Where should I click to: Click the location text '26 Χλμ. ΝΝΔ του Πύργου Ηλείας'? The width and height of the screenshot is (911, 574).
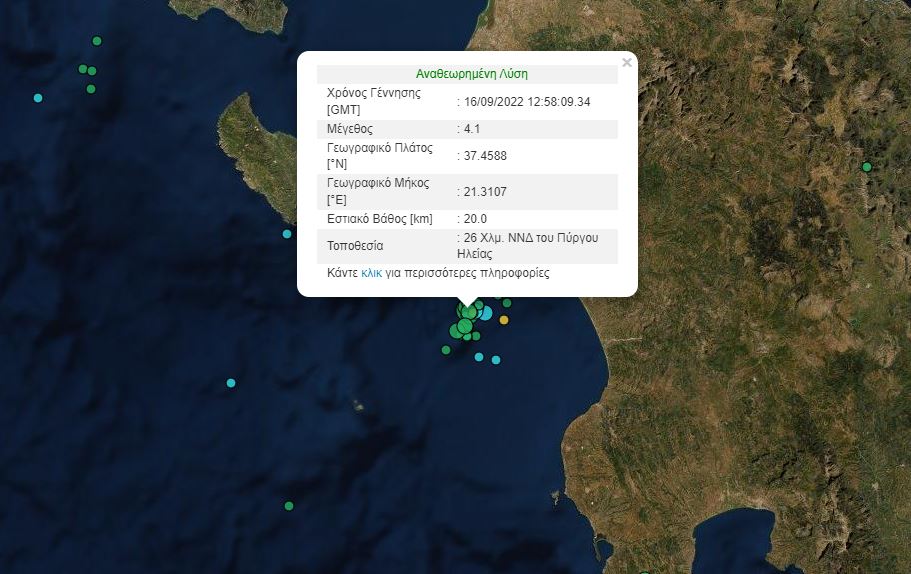[x=528, y=246]
